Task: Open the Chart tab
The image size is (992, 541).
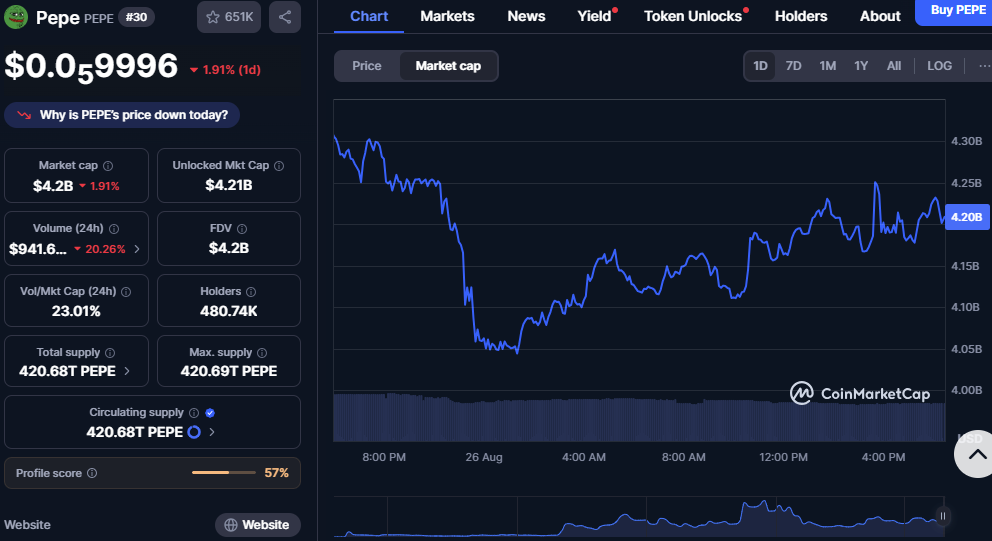Action: click(369, 16)
